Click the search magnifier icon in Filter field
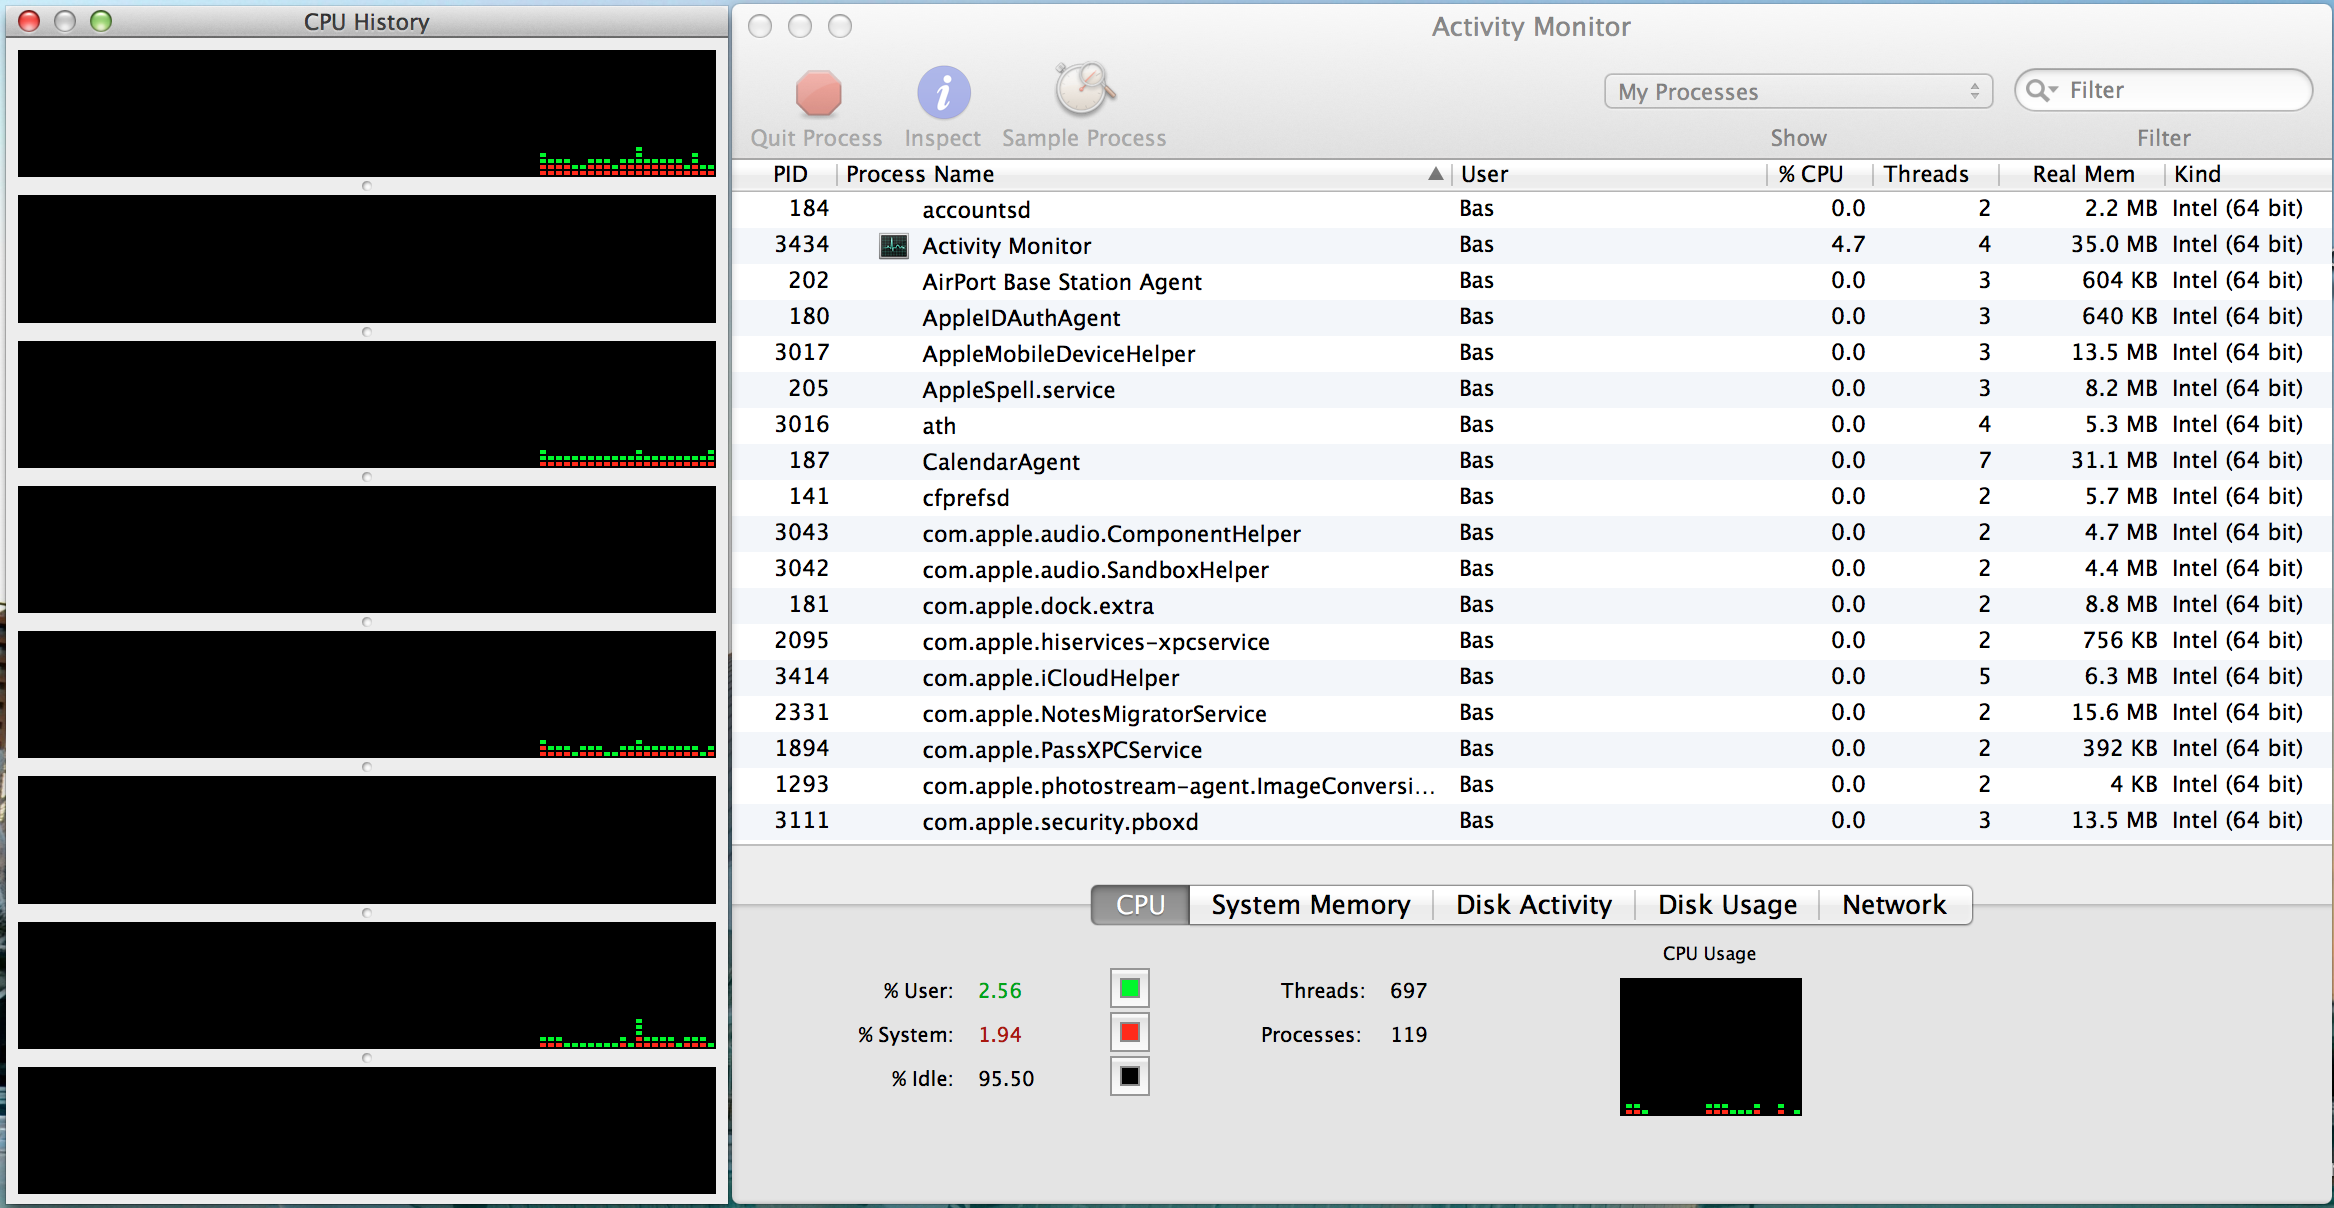This screenshot has width=2334, height=1208. click(2041, 91)
